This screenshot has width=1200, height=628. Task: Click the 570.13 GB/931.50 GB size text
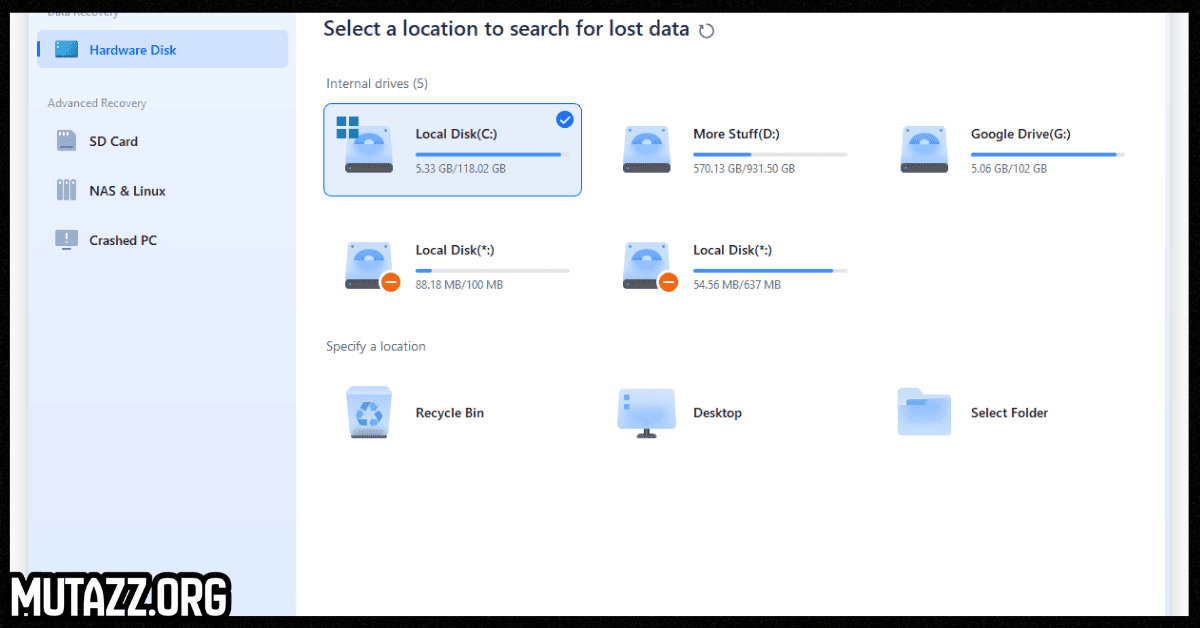744,169
